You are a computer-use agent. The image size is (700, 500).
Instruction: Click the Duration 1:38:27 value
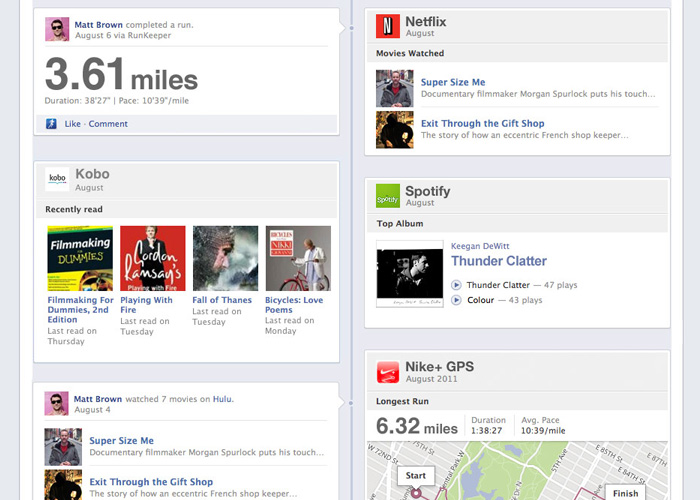tap(487, 431)
